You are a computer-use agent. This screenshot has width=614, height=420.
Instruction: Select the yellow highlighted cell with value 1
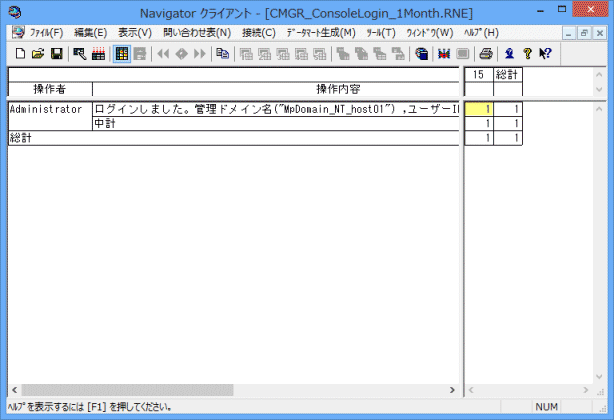[479, 109]
